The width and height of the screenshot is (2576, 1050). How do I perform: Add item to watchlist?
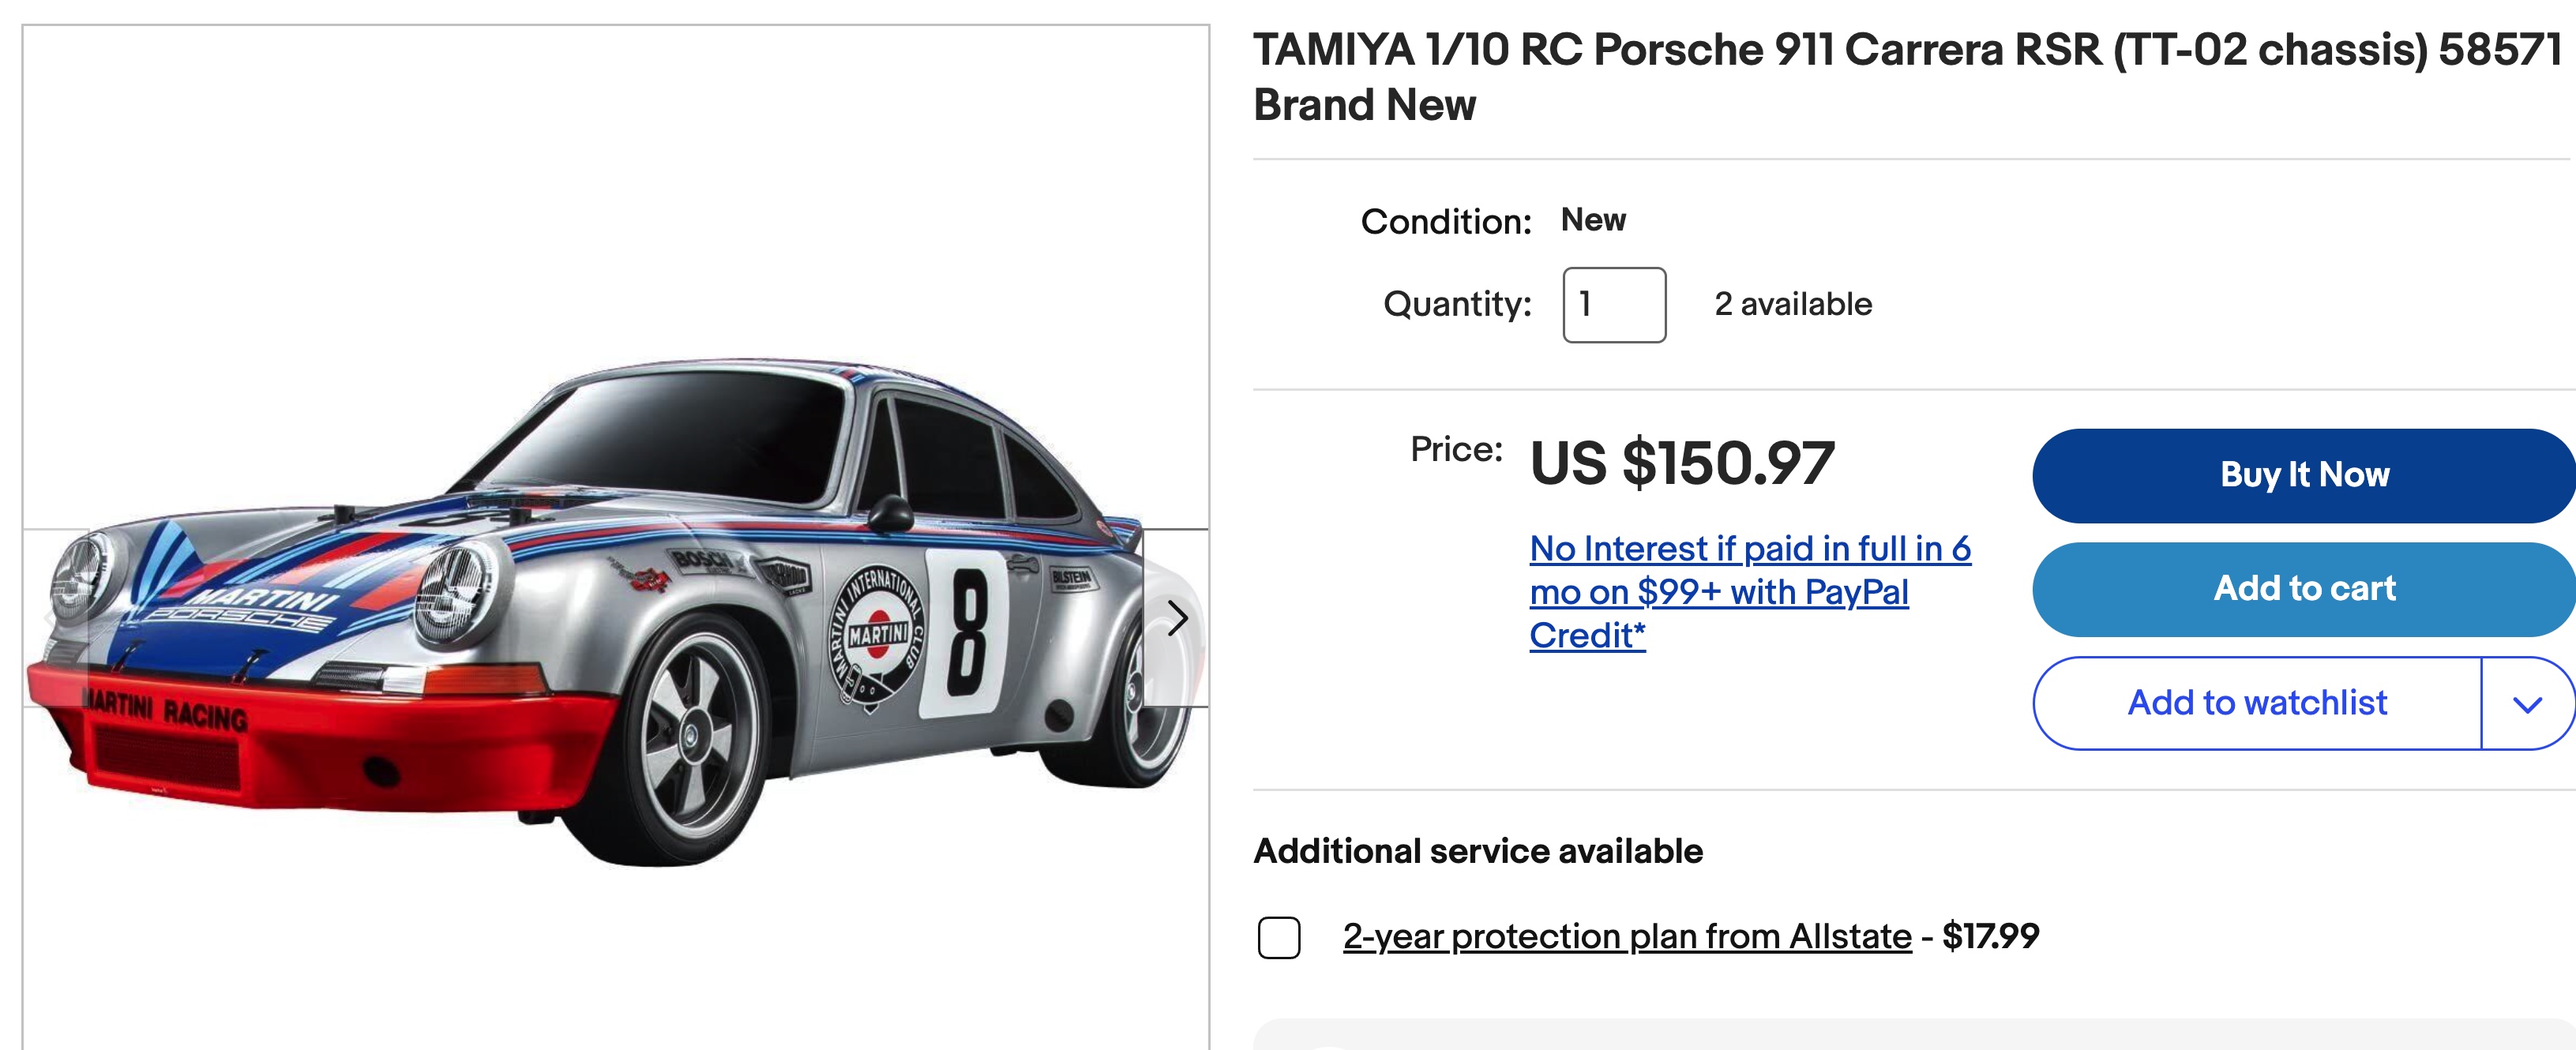tap(2256, 704)
